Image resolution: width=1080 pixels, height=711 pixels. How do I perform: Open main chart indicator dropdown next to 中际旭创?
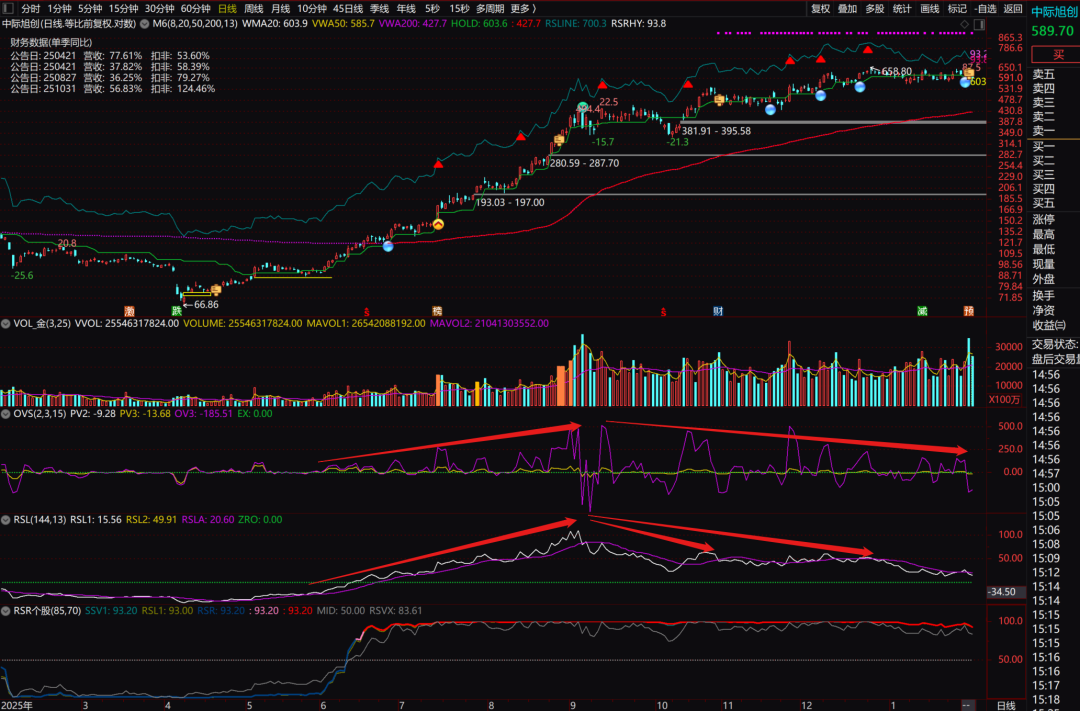pos(145,23)
